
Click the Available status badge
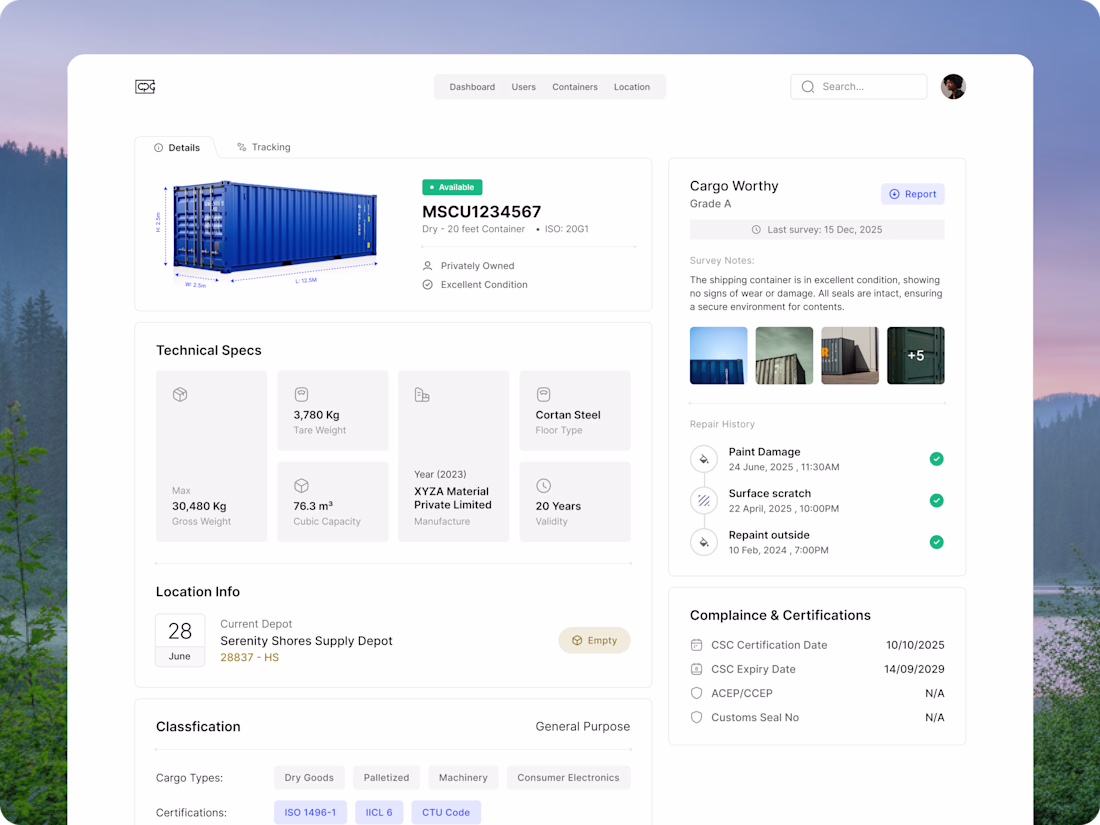pyautogui.click(x=452, y=187)
